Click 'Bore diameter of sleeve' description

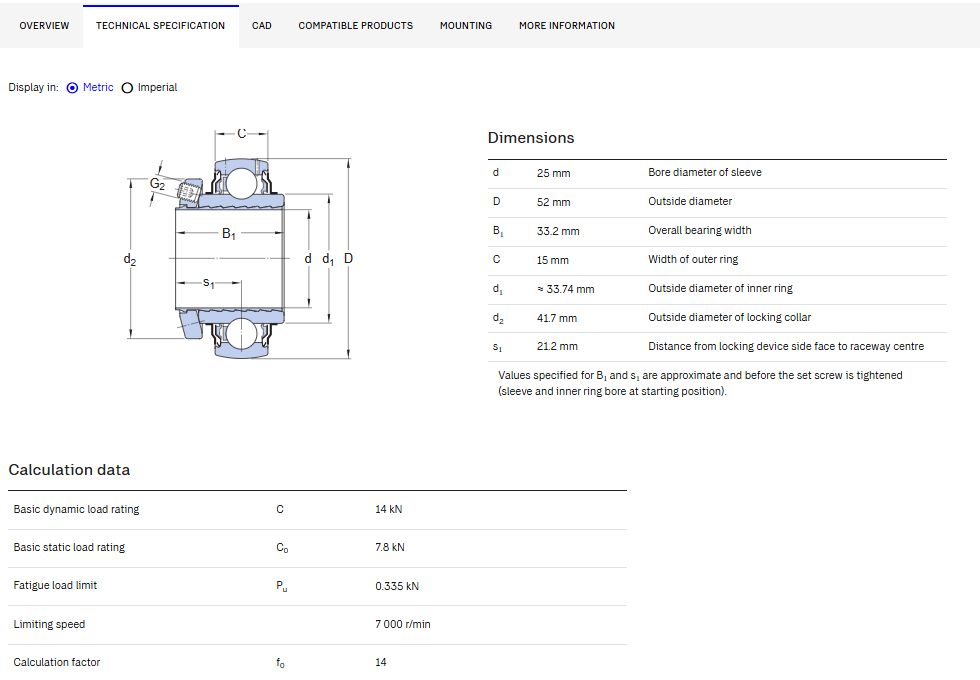[704, 172]
